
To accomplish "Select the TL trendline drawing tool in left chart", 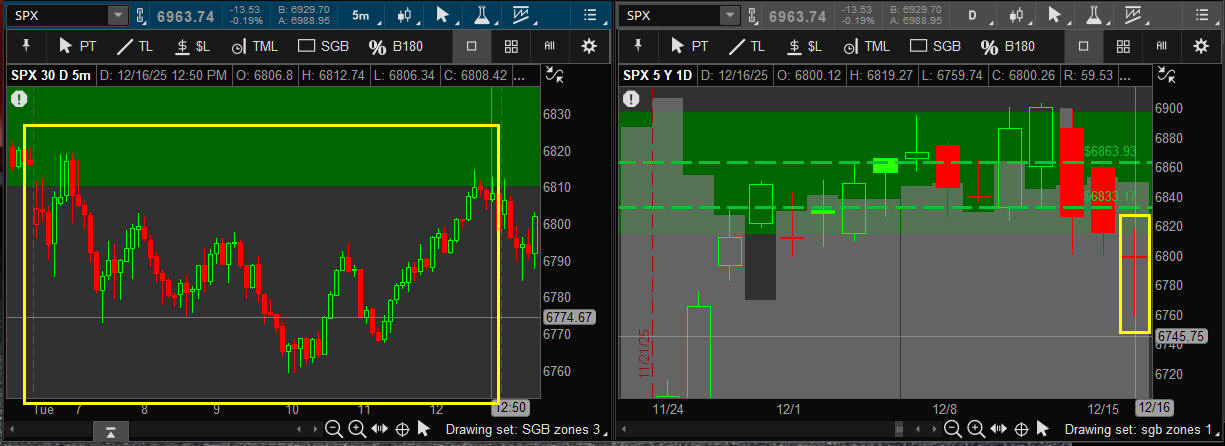I will pyautogui.click(x=138, y=46).
